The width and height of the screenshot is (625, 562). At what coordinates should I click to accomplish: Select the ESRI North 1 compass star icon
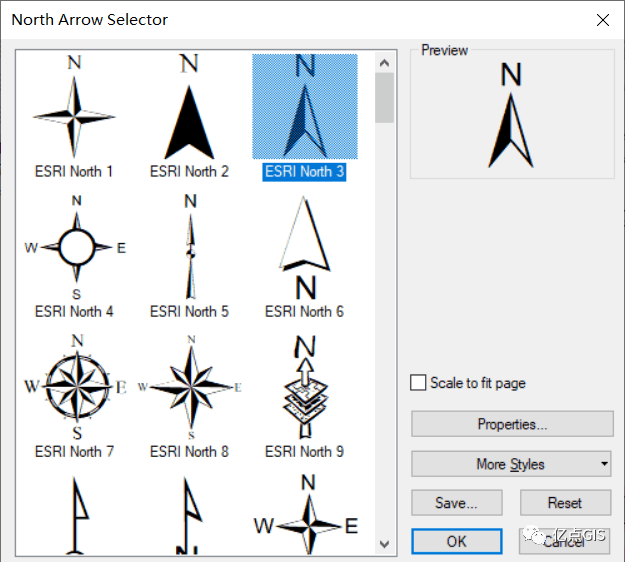point(74,107)
